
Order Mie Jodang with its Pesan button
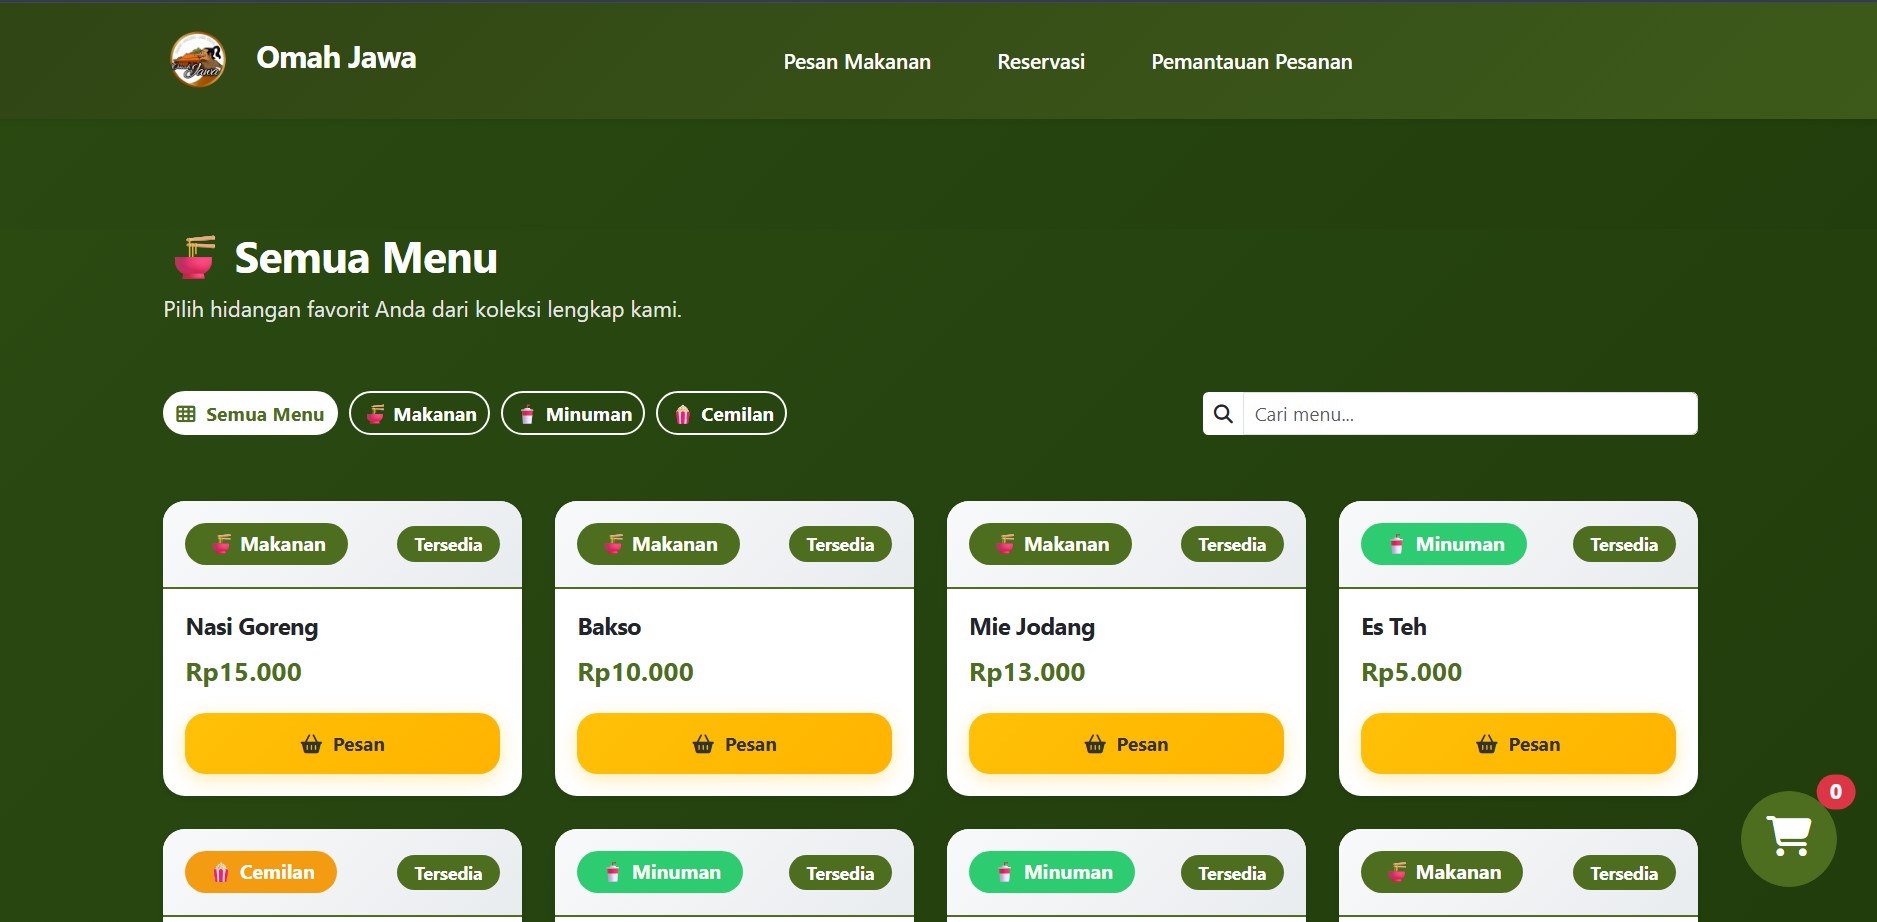click(x=1126, y=744)
